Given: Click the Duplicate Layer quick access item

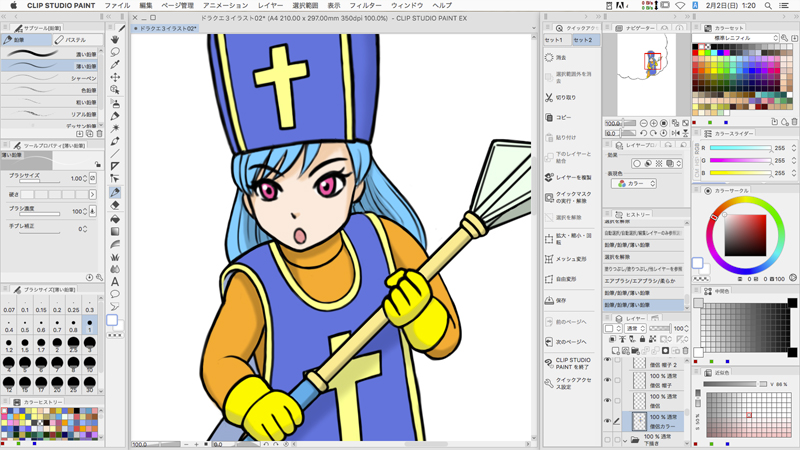Looking at the screenshot, I should pos(568,177).
